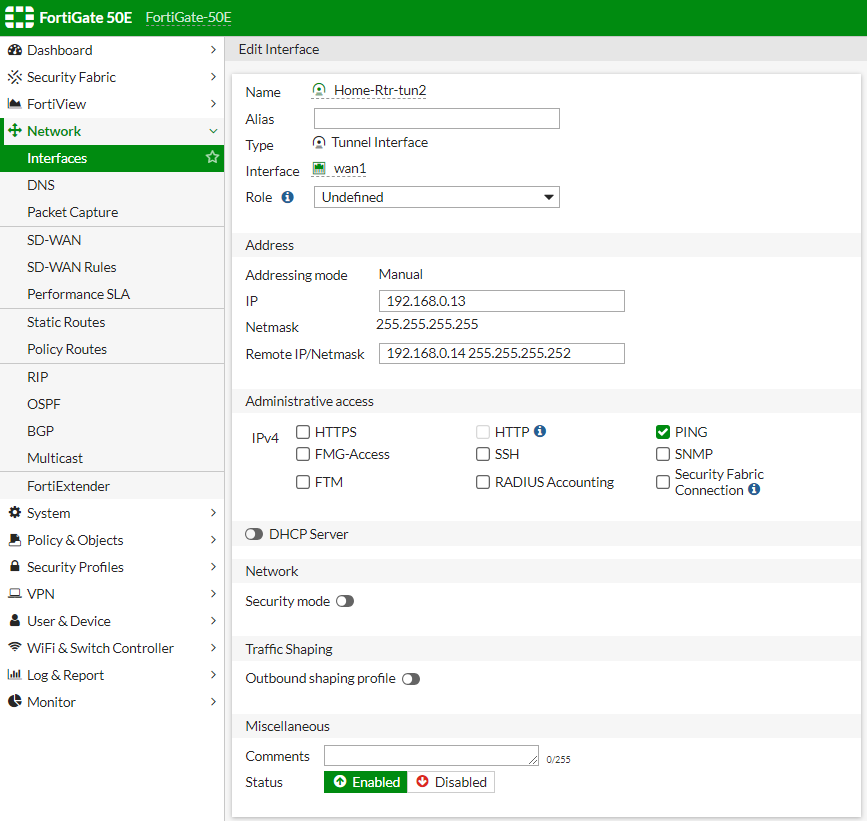
Task: Click the Security Fabric Connection info icon
Action: coord(754,490)
